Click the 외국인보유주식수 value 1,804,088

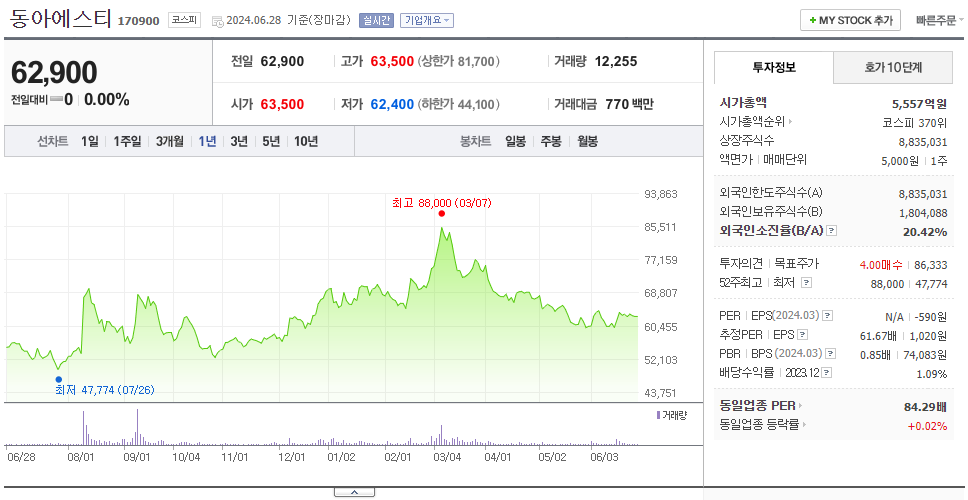pyautogui.click(x=923, y=212)
